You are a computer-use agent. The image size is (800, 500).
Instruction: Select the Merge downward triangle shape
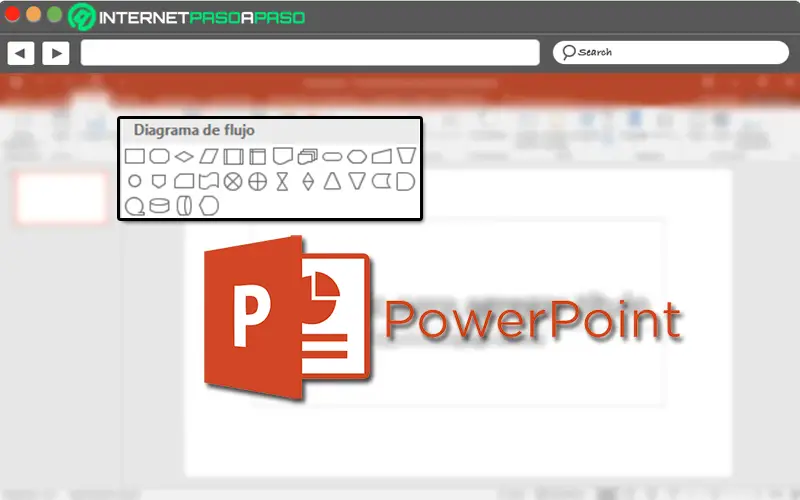click(x=357, y=181)
